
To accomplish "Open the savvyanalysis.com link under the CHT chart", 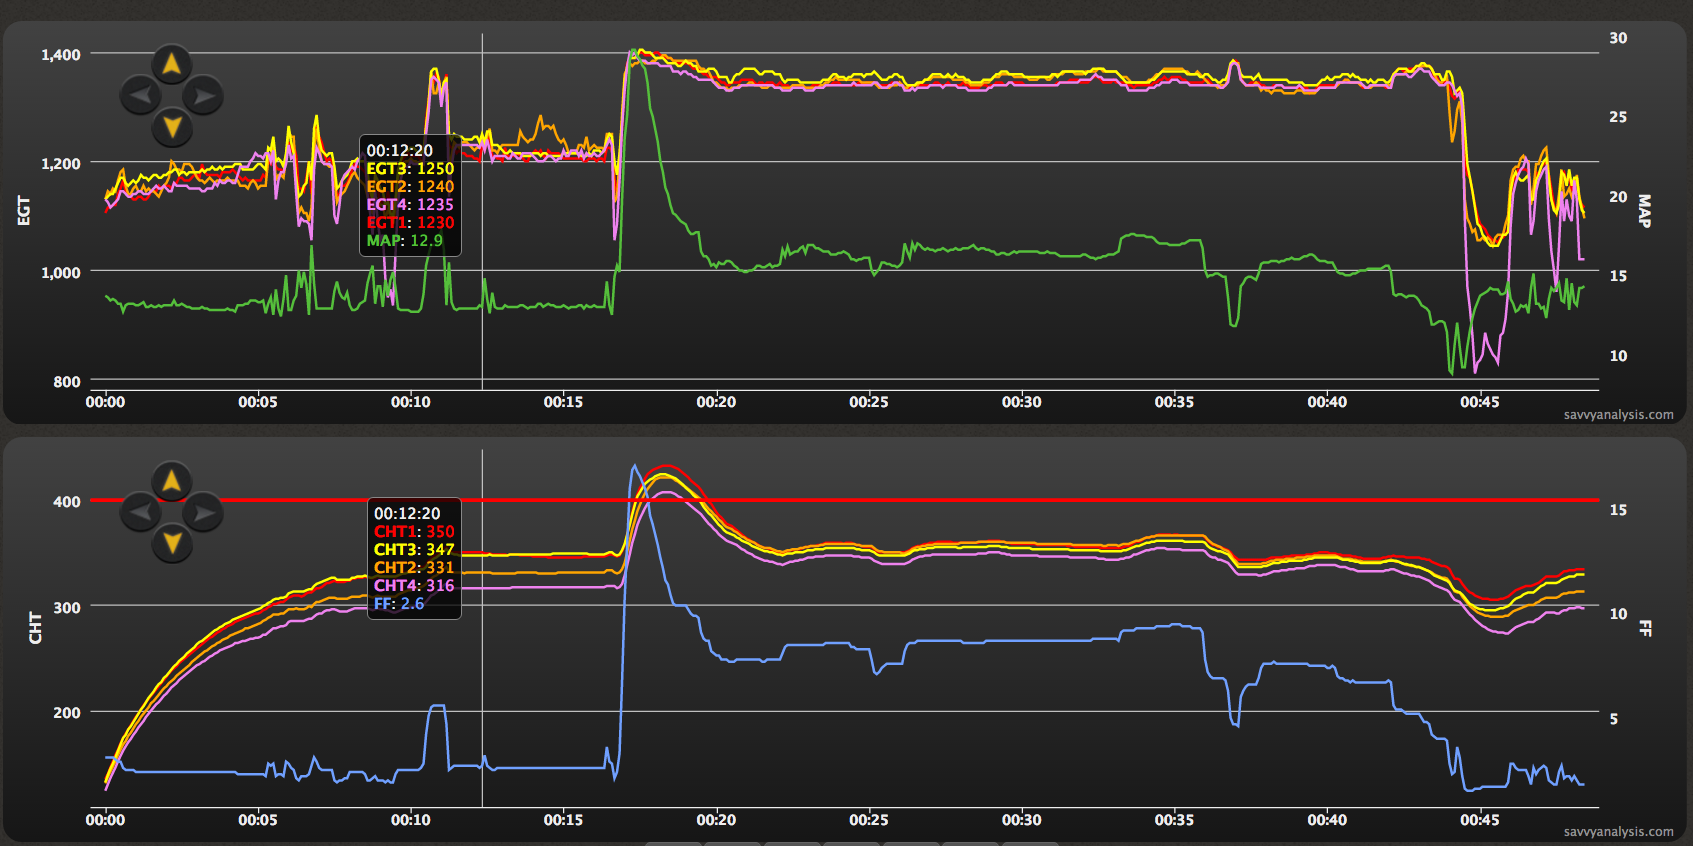I will coord(1618,832).
